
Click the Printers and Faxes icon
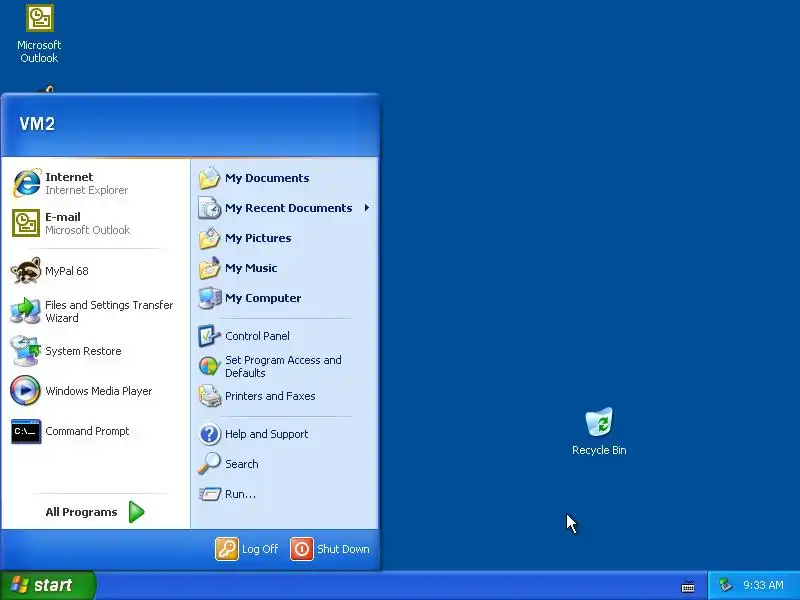click(x=209, y=396)
